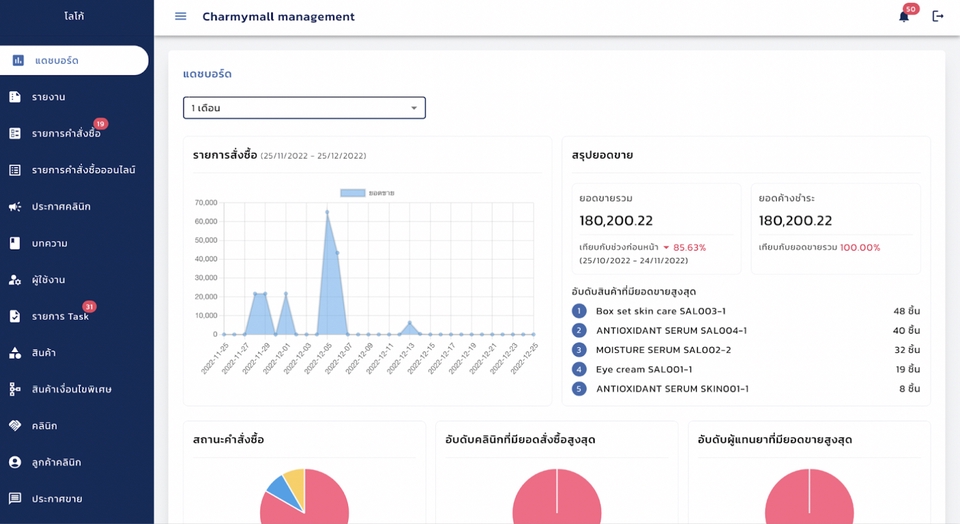This screenshot has height=524, width=960.
Task: Toggle the ยอดขาย chart legend
Action: (x=367, y=193)
